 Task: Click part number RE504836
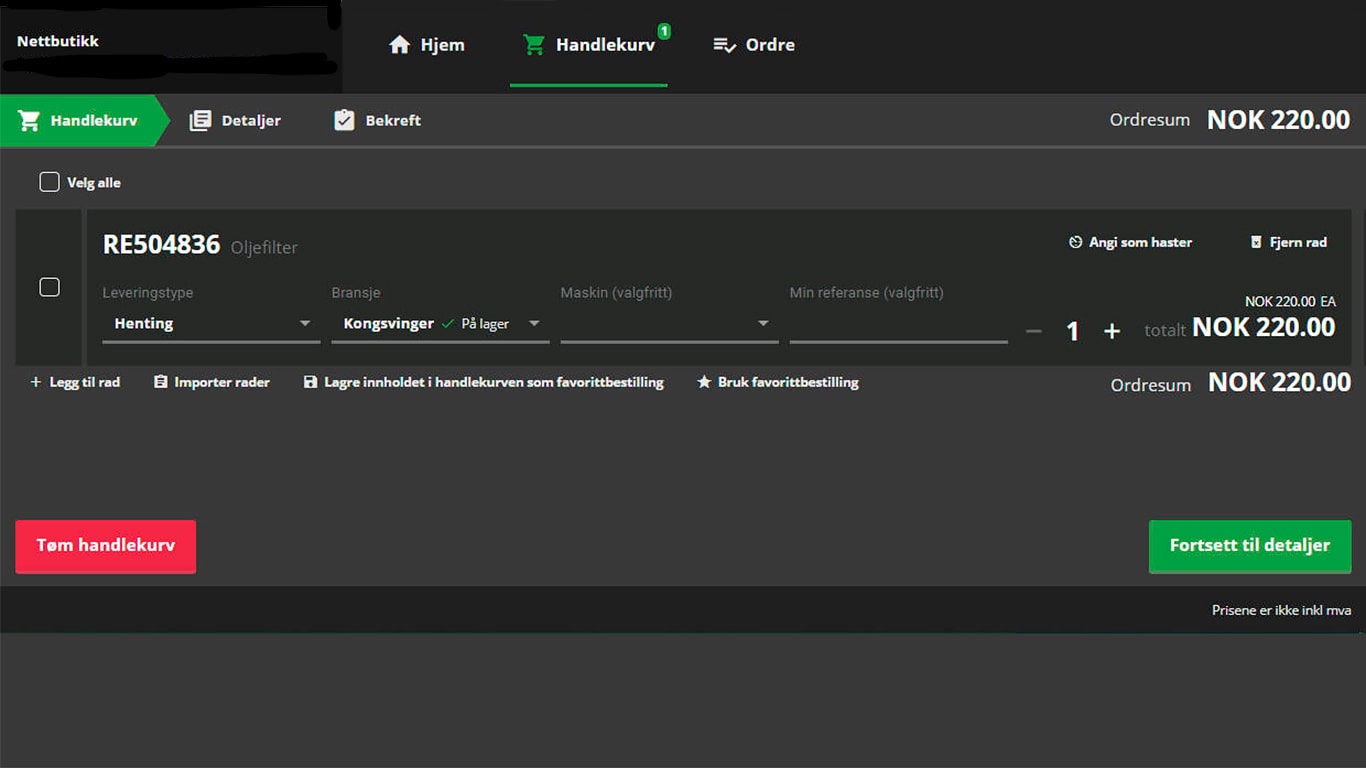(x=161, y=245)
